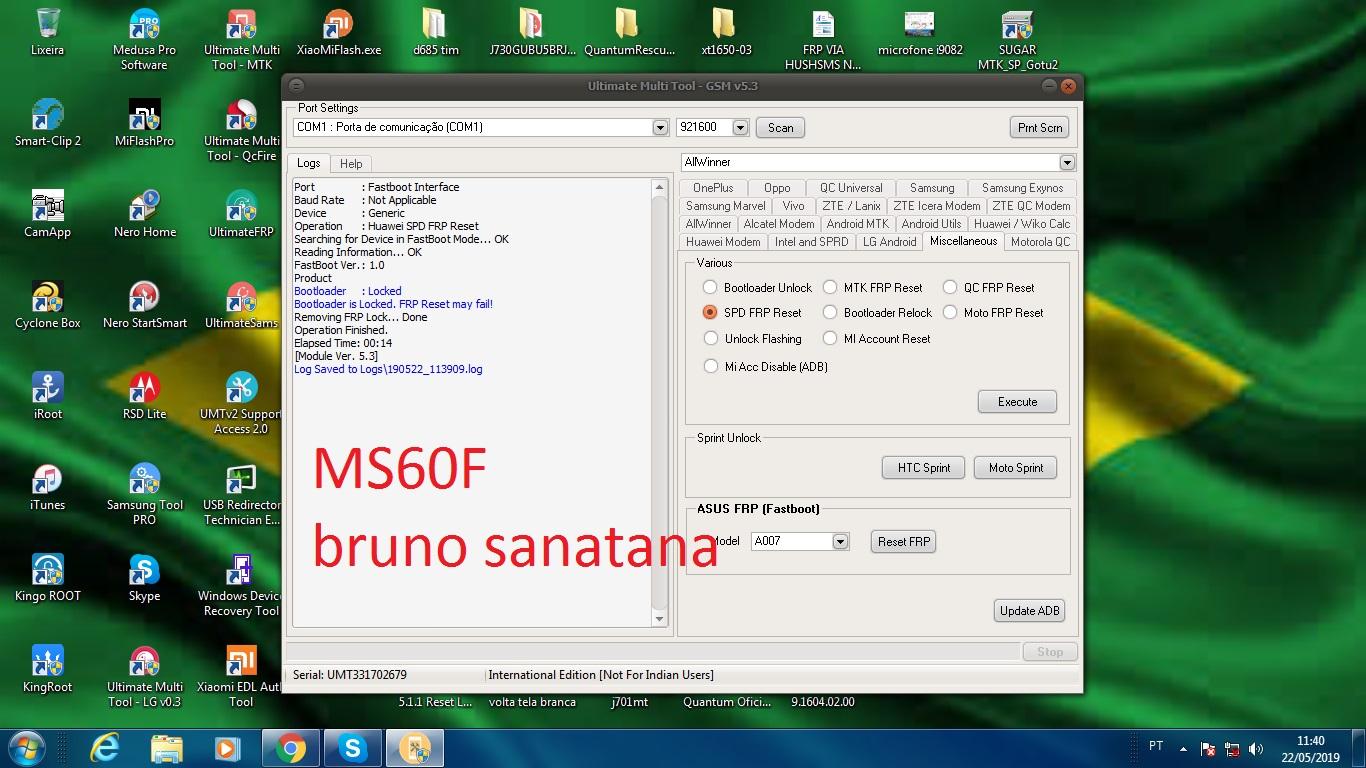Open Ultimate Multi Tool - MTK shortcut
Screen dimensions: 1366x768
[x=241, y=40]
